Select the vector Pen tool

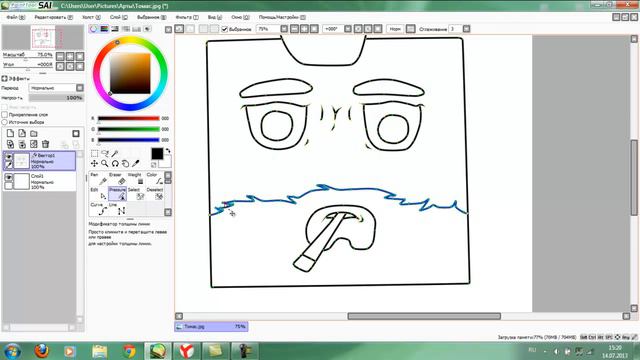[99, 178]
